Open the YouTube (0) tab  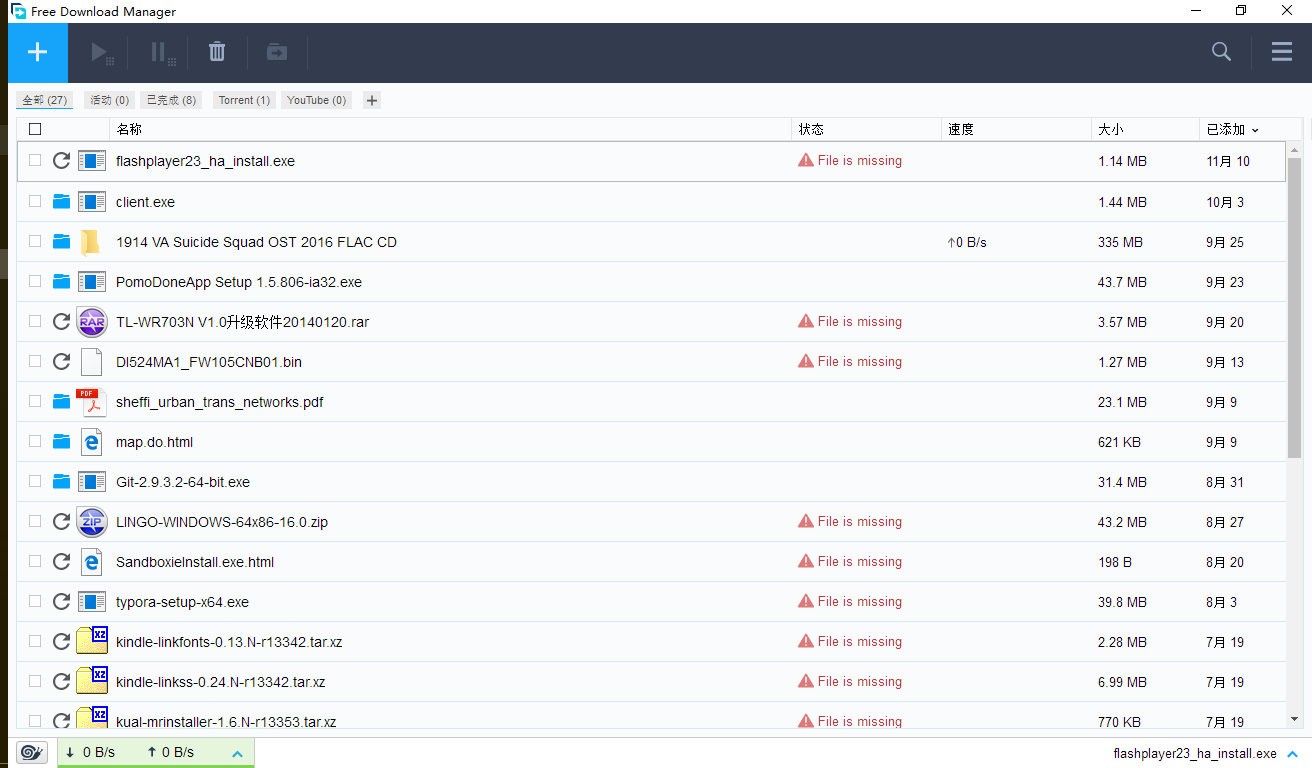(317, 100)
